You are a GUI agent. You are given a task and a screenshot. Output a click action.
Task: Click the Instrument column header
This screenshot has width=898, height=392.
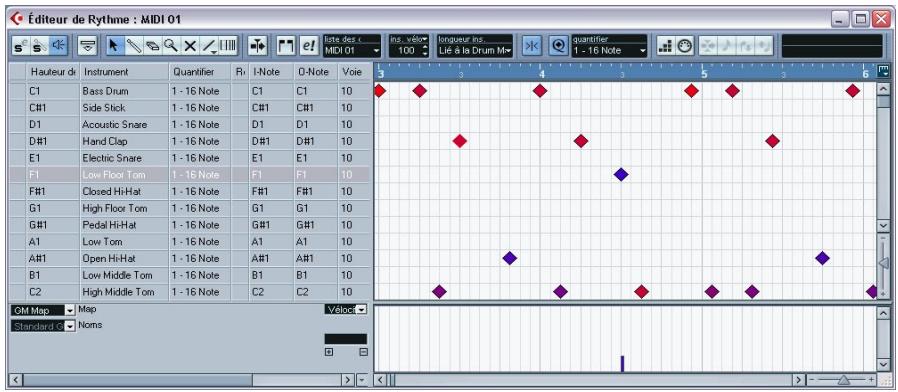coord(124,72)
